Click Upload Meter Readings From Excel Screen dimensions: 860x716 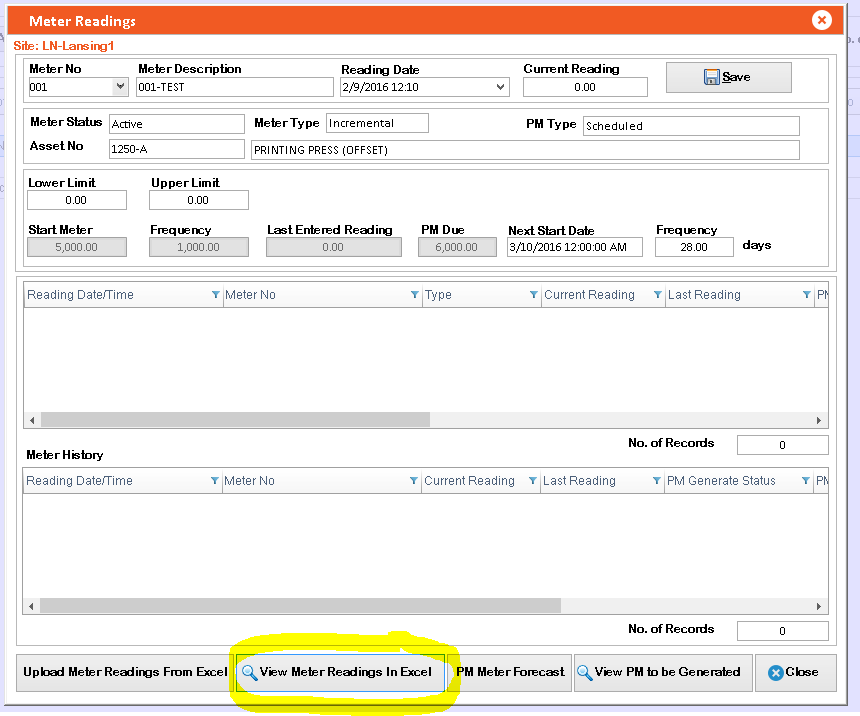[x=125, y=672]
